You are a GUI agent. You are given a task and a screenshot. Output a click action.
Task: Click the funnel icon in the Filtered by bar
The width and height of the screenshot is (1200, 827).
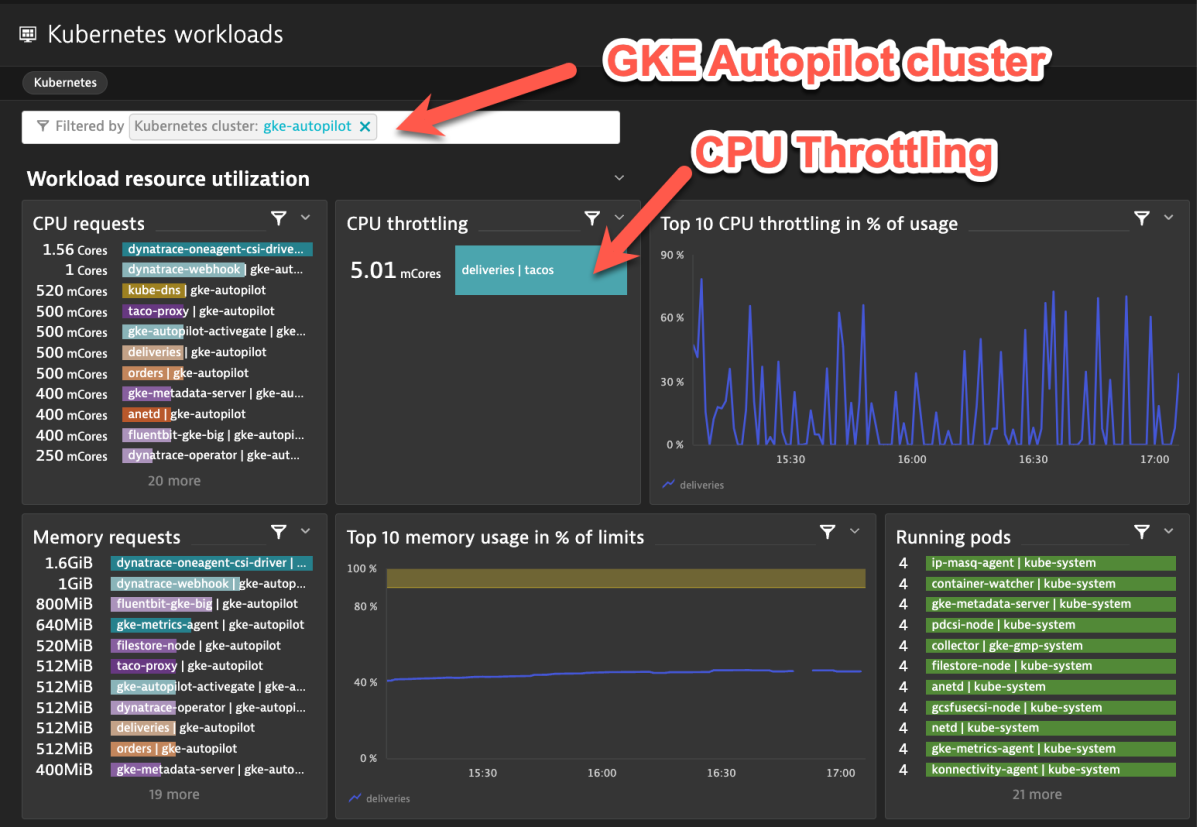[x=43, y=126]
